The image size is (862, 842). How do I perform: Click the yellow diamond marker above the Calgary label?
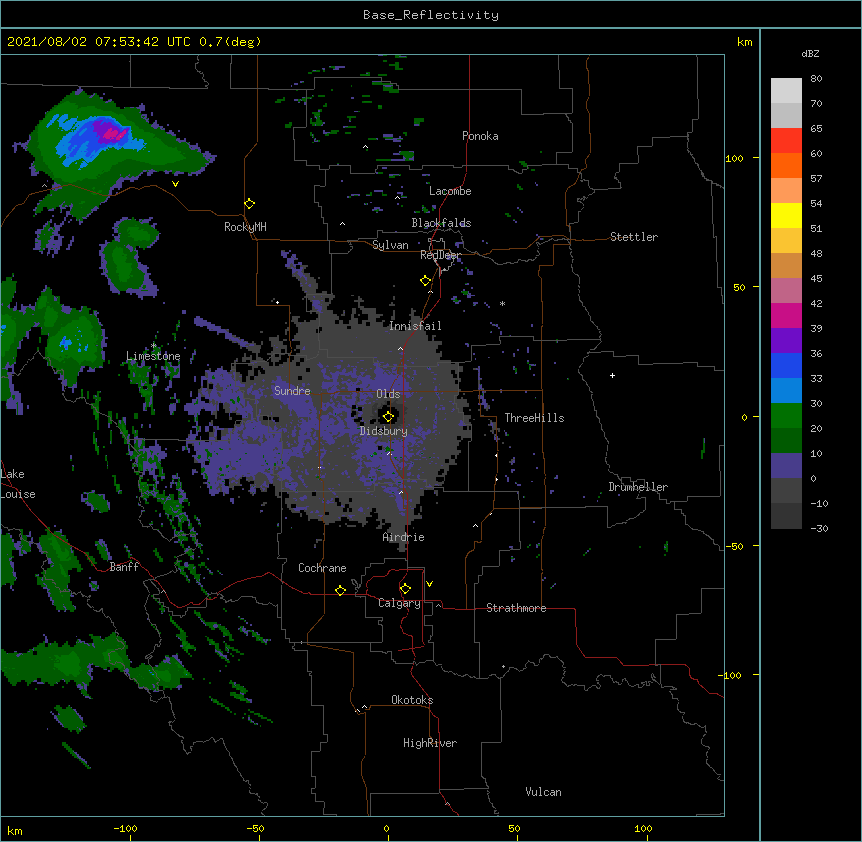point(405,589)
